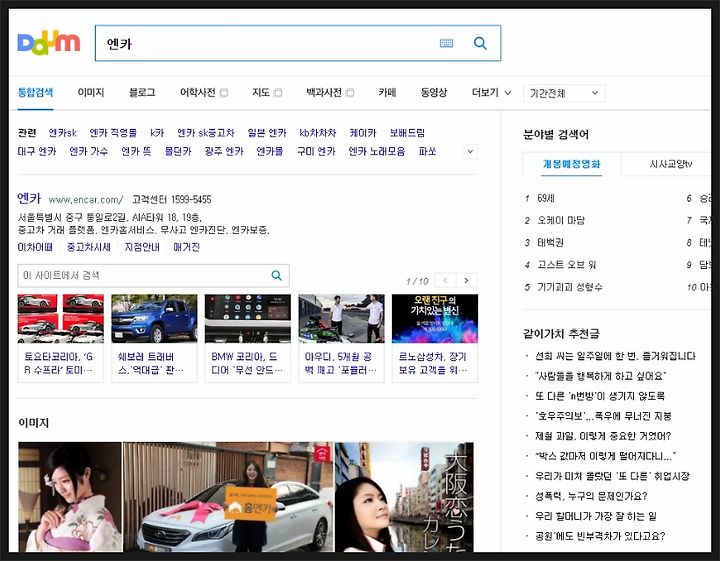Open the virtual keyboard icon in search box
Image resolution: width=720 pixels, height=561 pixels.
pyautogui.click(x=446, y=43)
